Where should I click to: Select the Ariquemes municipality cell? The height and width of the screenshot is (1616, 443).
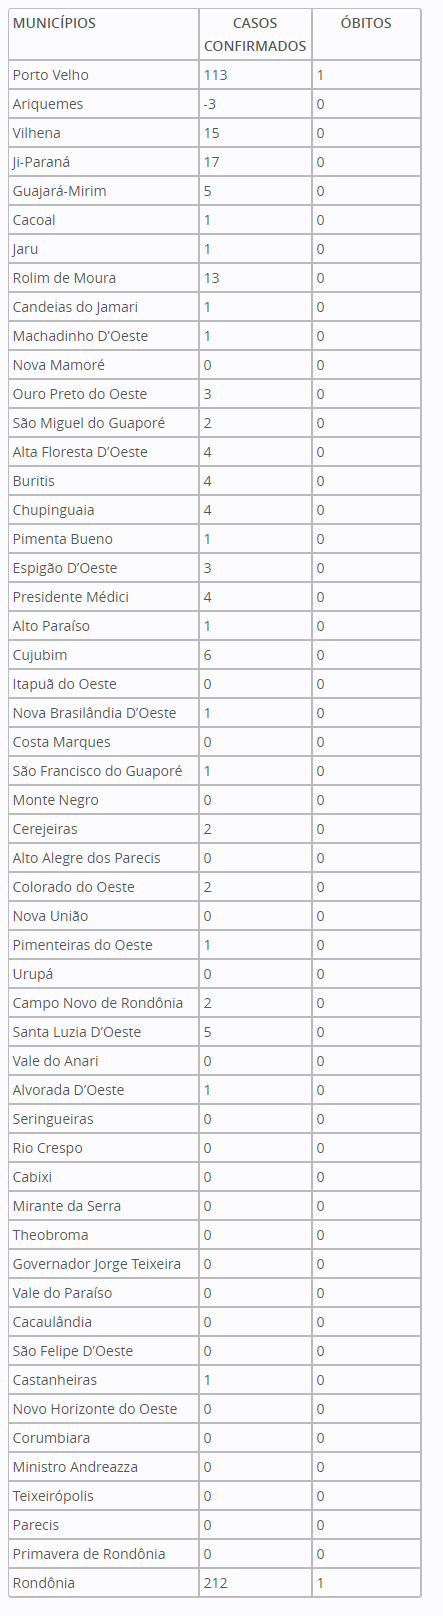coord(104,104)
